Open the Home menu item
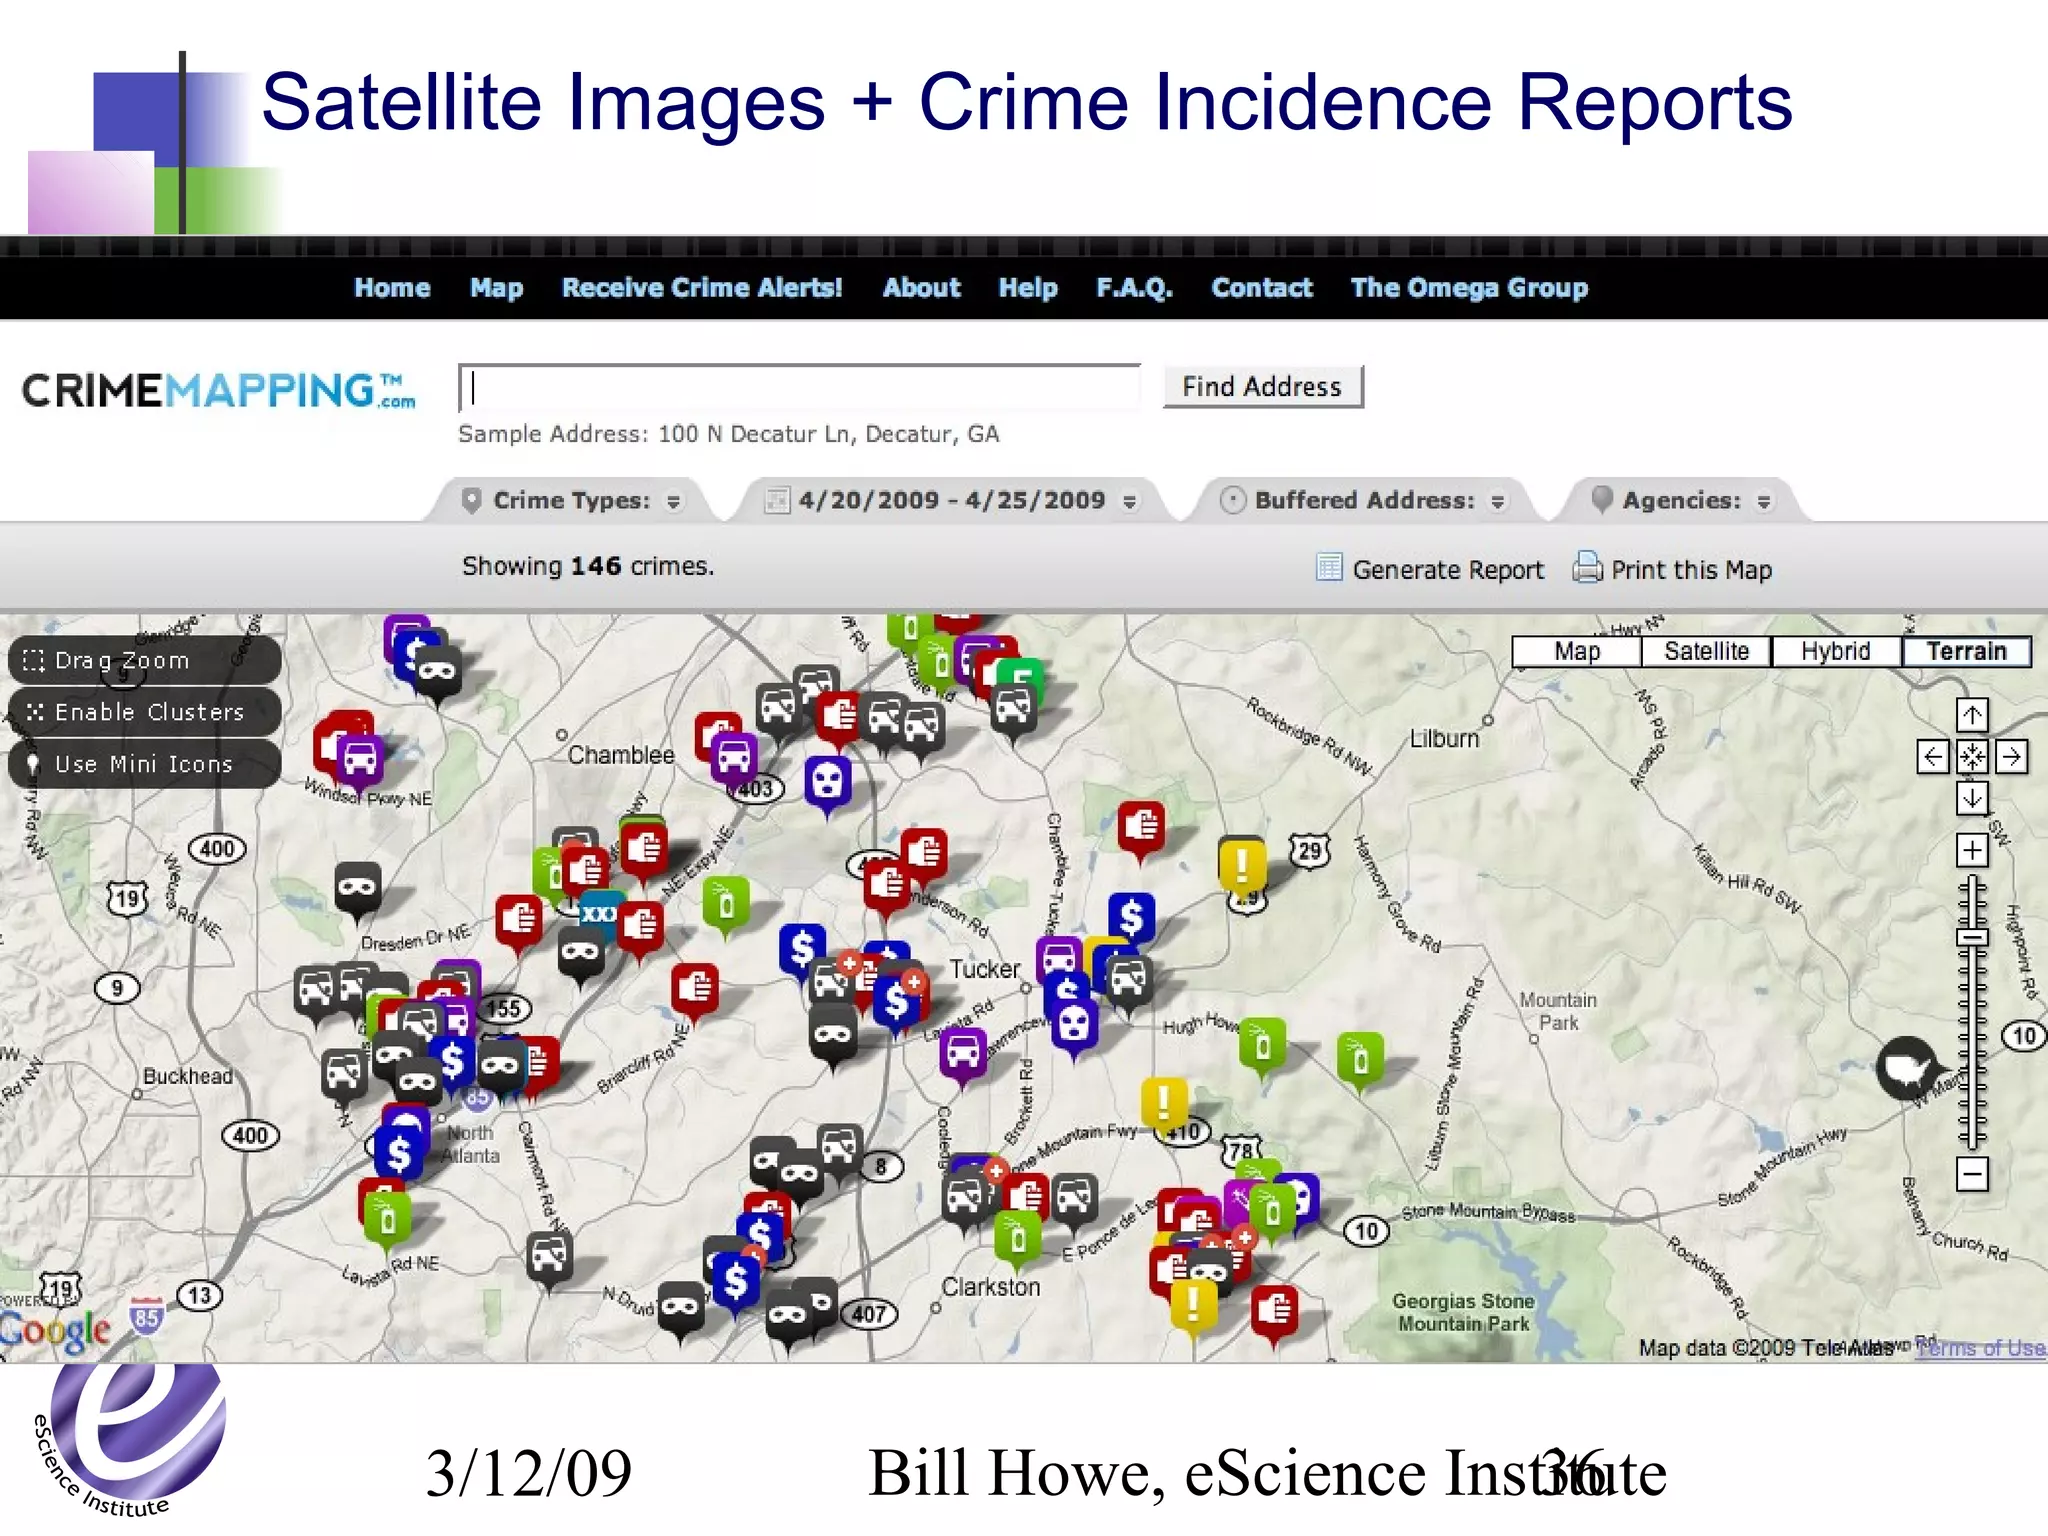This screenshot has width=2048, height=1536. coord(392,288)
